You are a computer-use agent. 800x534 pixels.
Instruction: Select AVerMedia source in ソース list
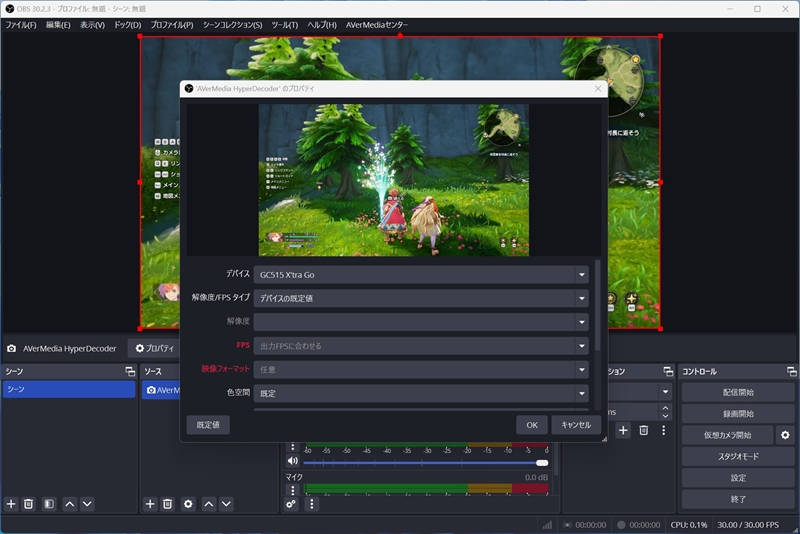coord(161,390)
